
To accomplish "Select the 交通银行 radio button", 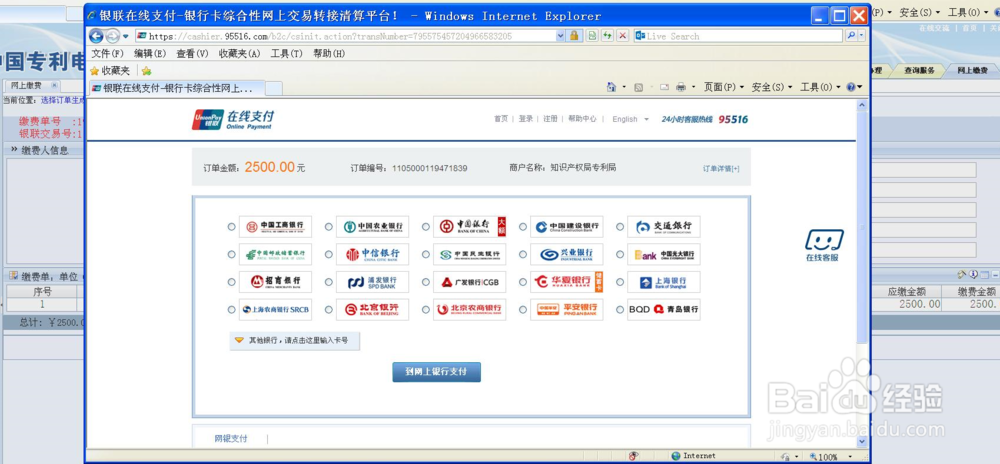I will 620,226.
